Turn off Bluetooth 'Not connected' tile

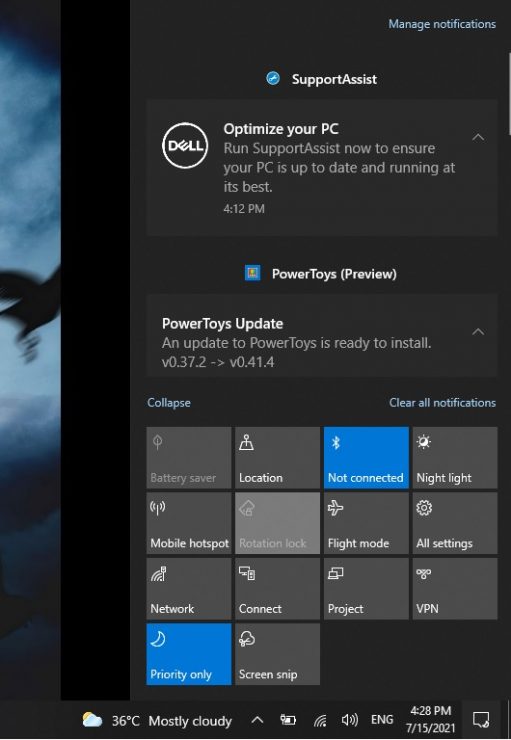[x=366, y=457]
